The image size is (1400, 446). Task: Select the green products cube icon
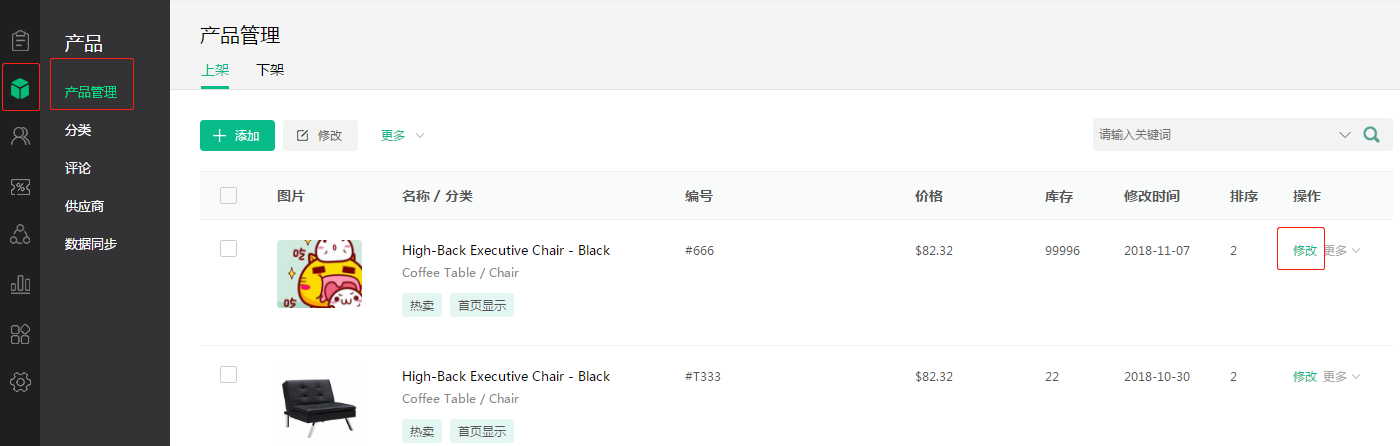pyautogui.click(x=20, y=89)
